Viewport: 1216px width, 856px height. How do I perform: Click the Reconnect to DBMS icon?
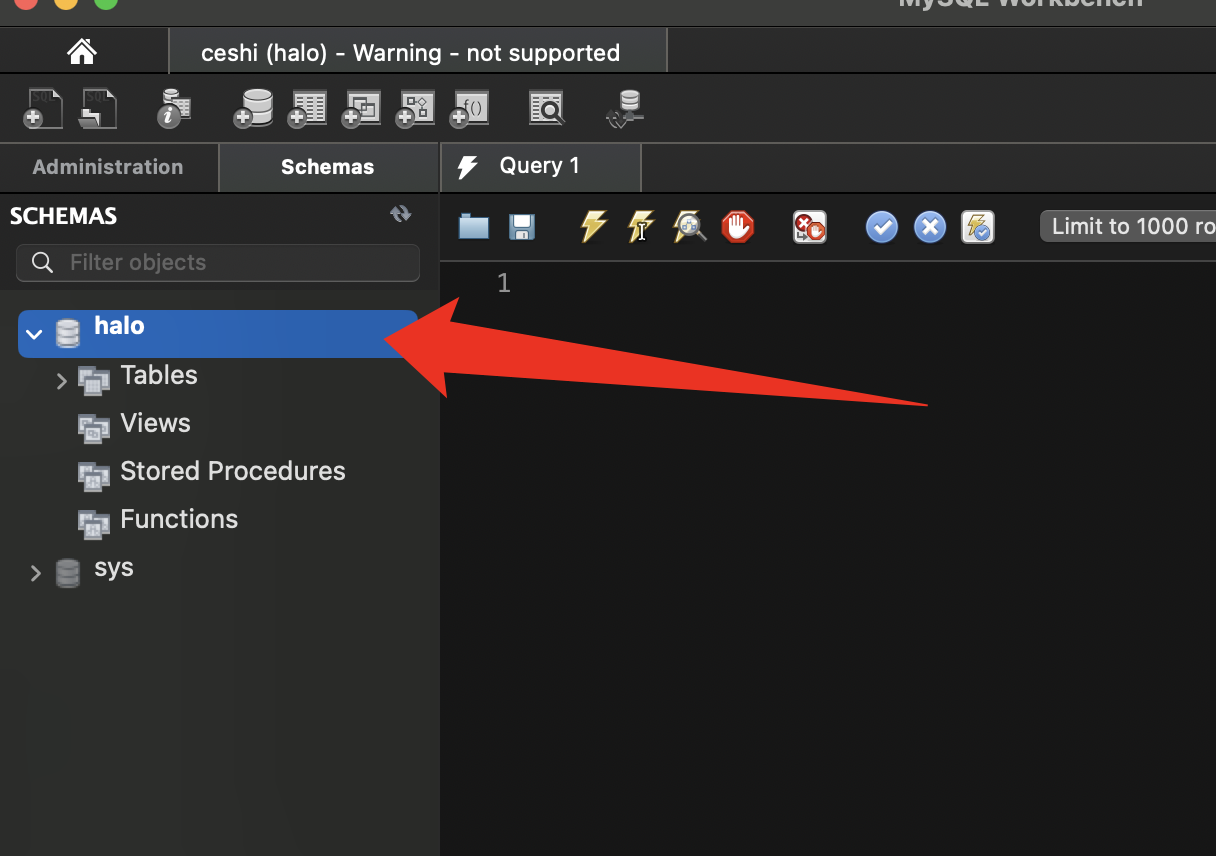[x=627, y=109]
